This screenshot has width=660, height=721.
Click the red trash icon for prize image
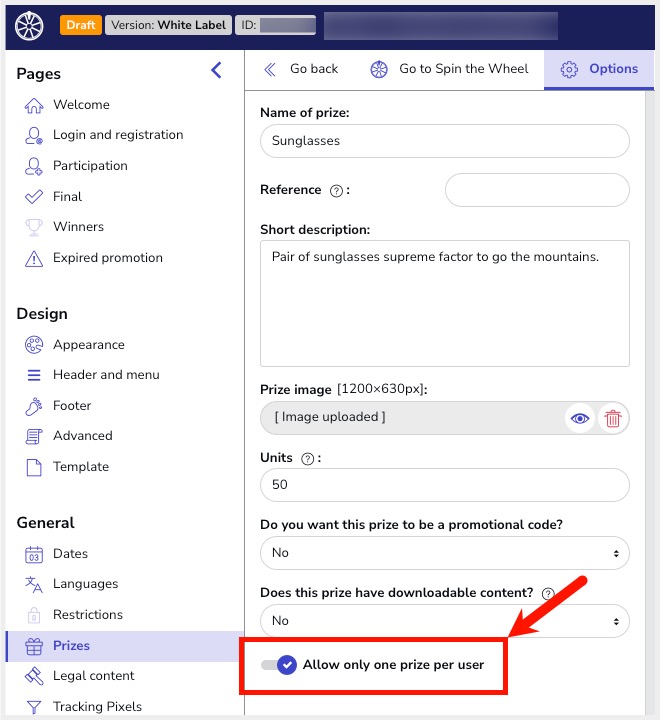613,418
